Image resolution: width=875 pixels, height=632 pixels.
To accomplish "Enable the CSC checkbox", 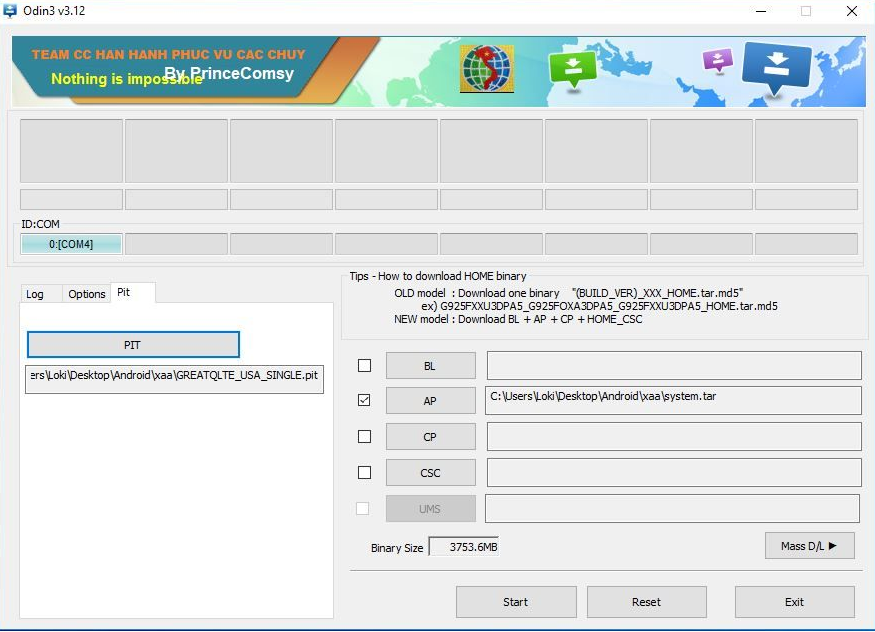I will (364, 472).
